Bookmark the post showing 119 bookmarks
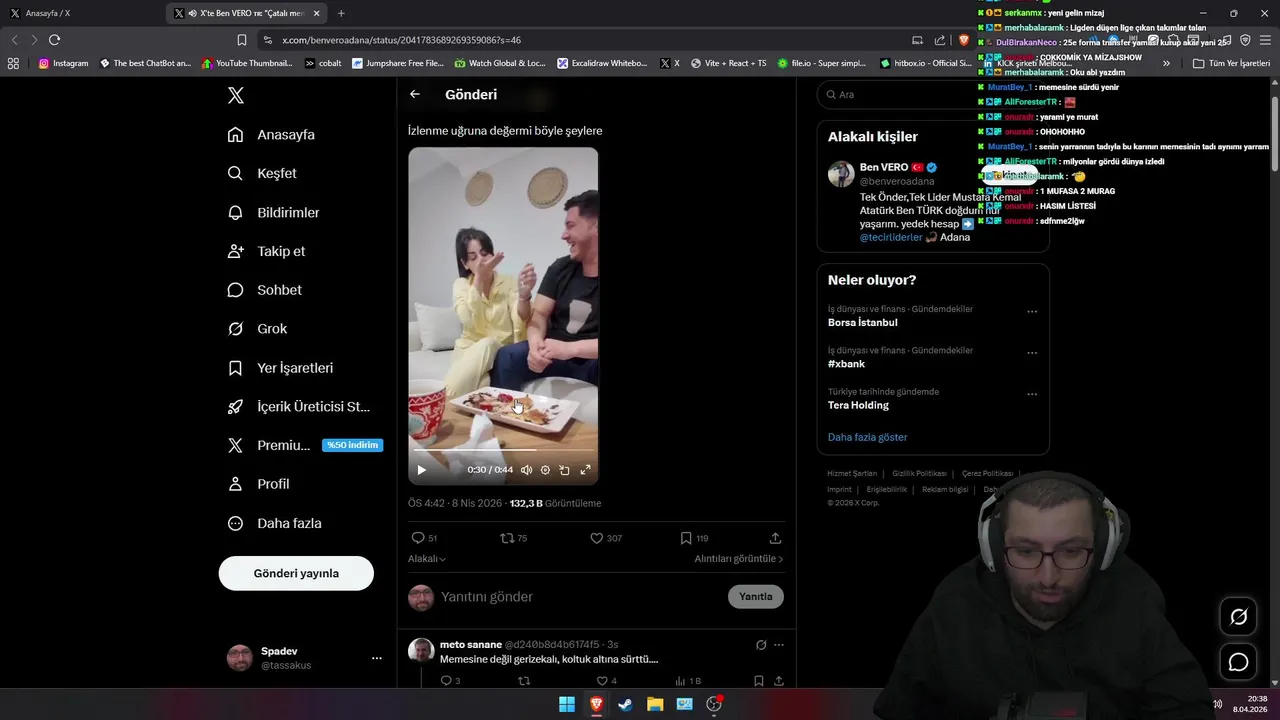Image resolution: width=1280 pixels, height=720 pixels. pyautogui.click(x=694, y=538)
